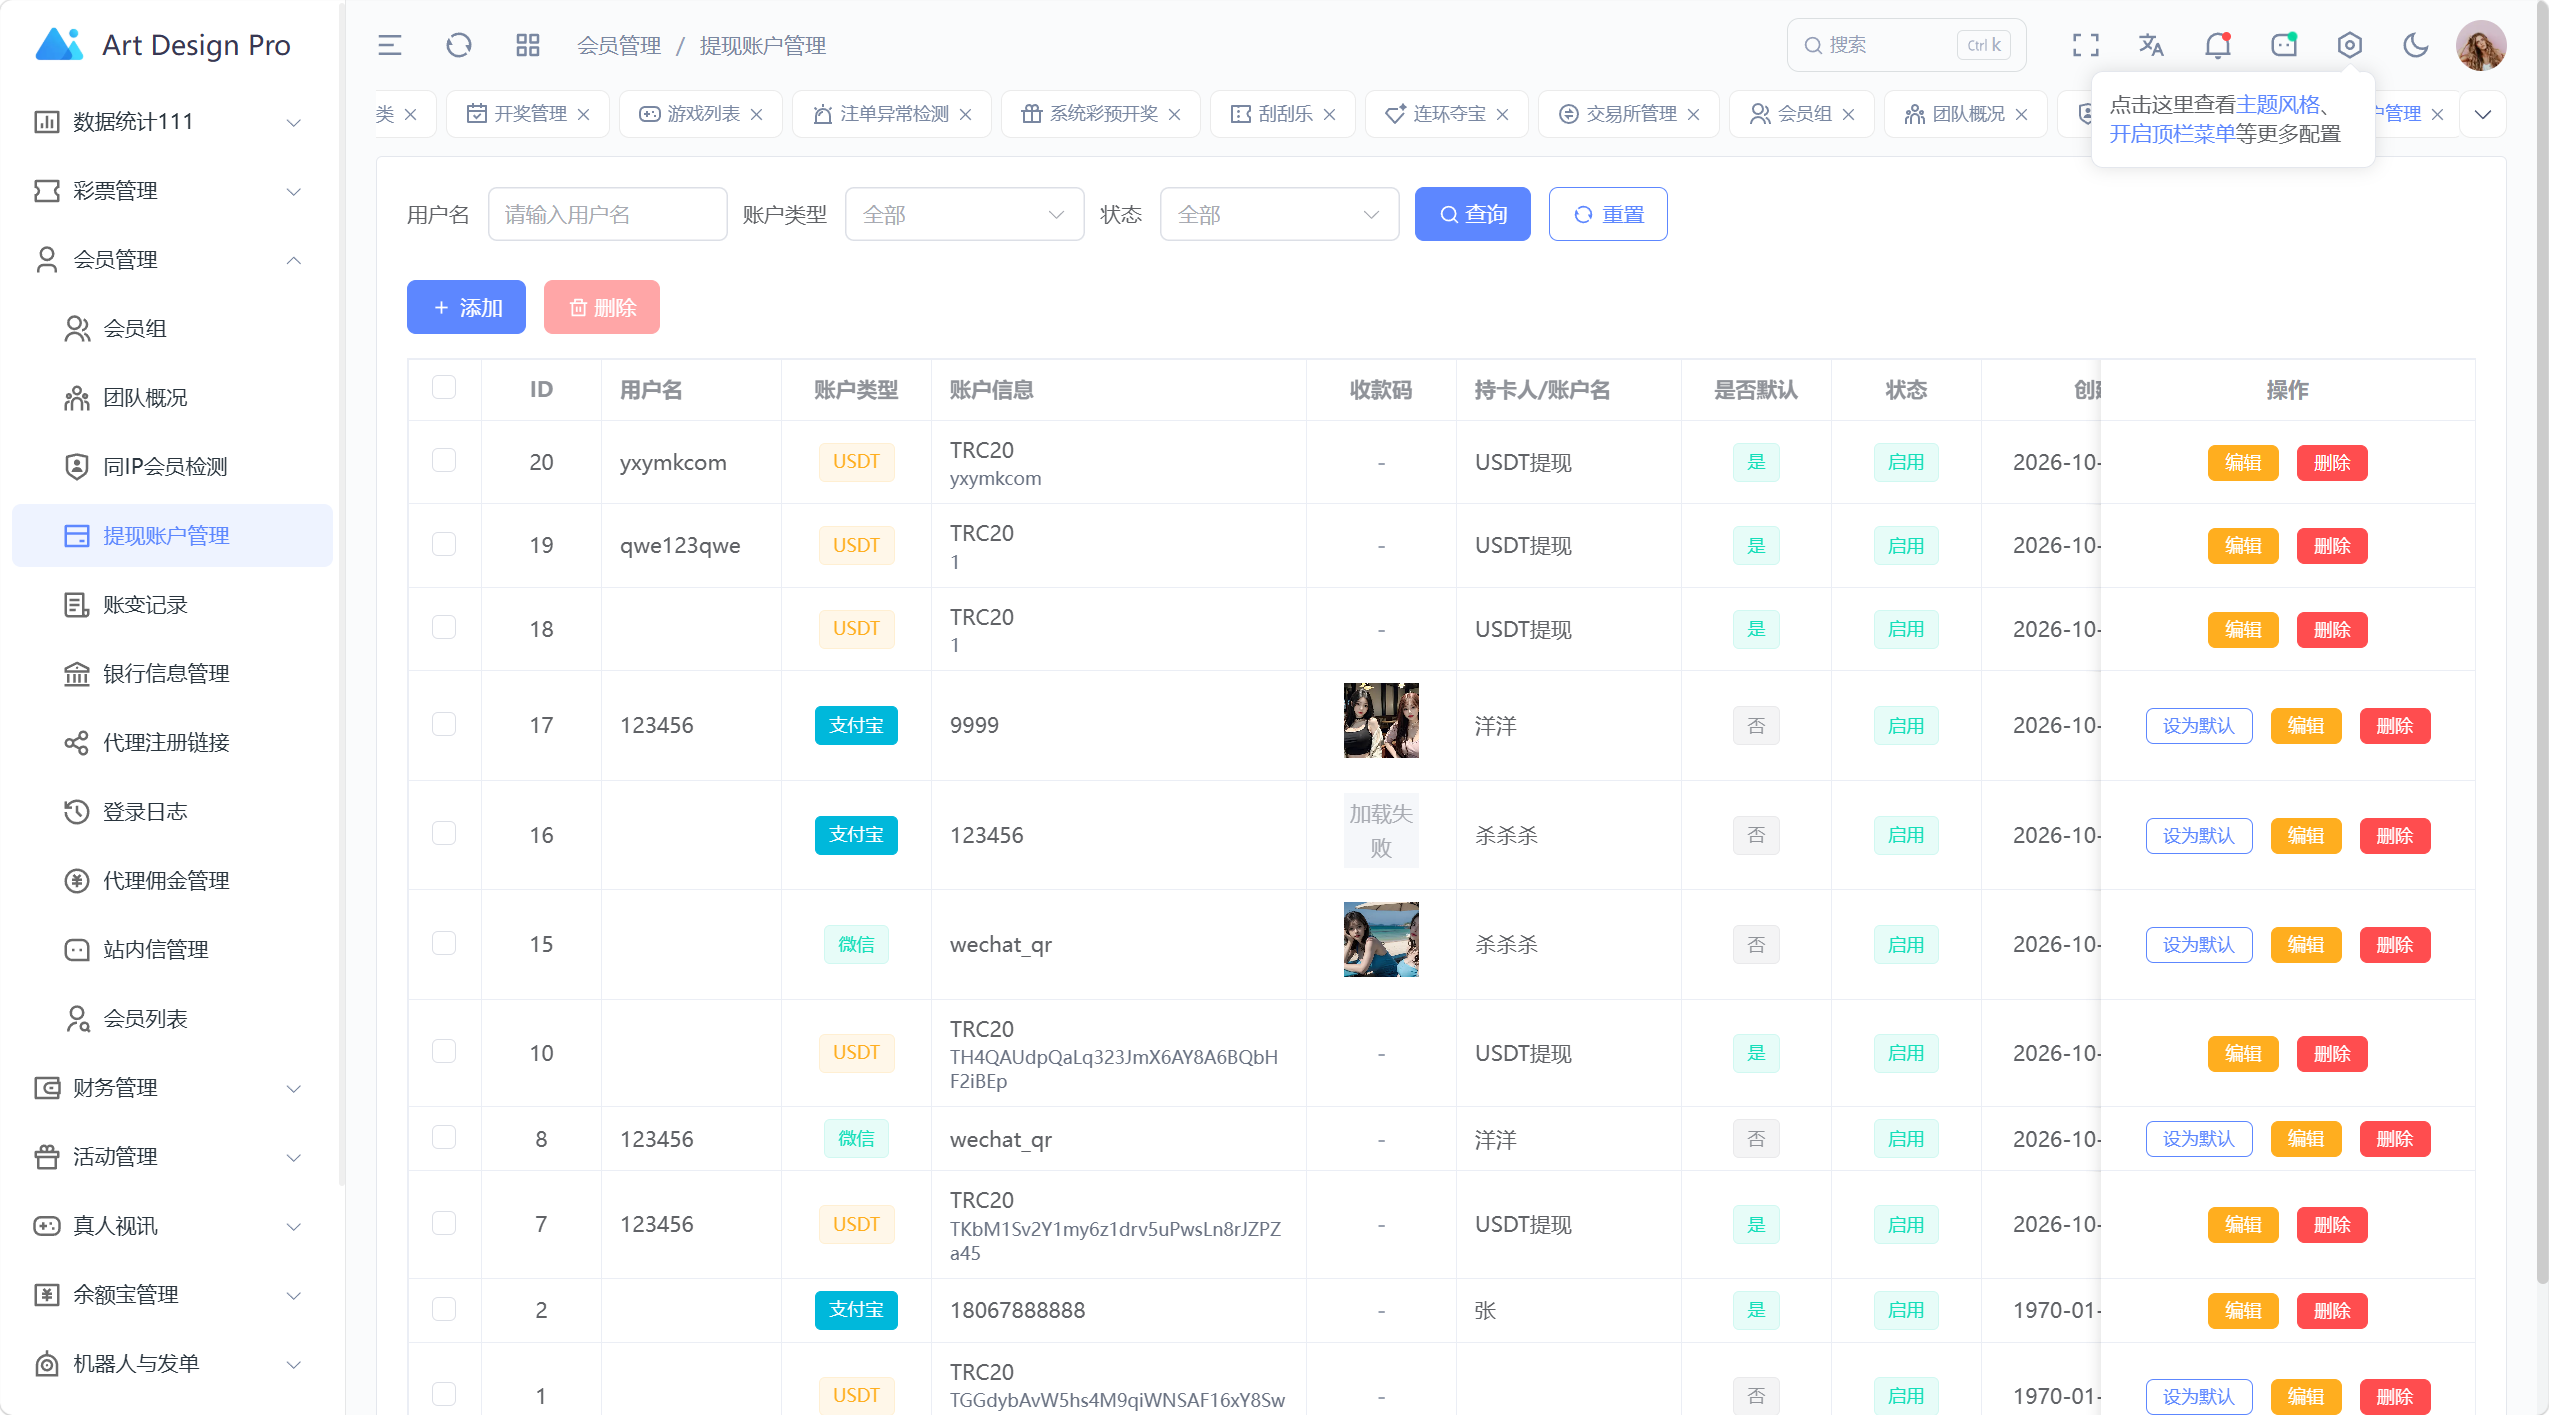Click the Art Design Pro logo
2549x1415 pixels.
click(162, 45)
